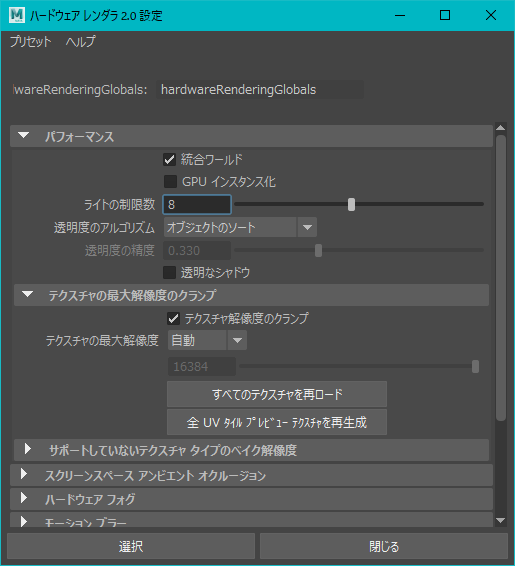Expand スクリーンスペース アンビエント オクルージョン section
Image resolution: width=515 pixels, height=566 pixels.
coord(251,475)
